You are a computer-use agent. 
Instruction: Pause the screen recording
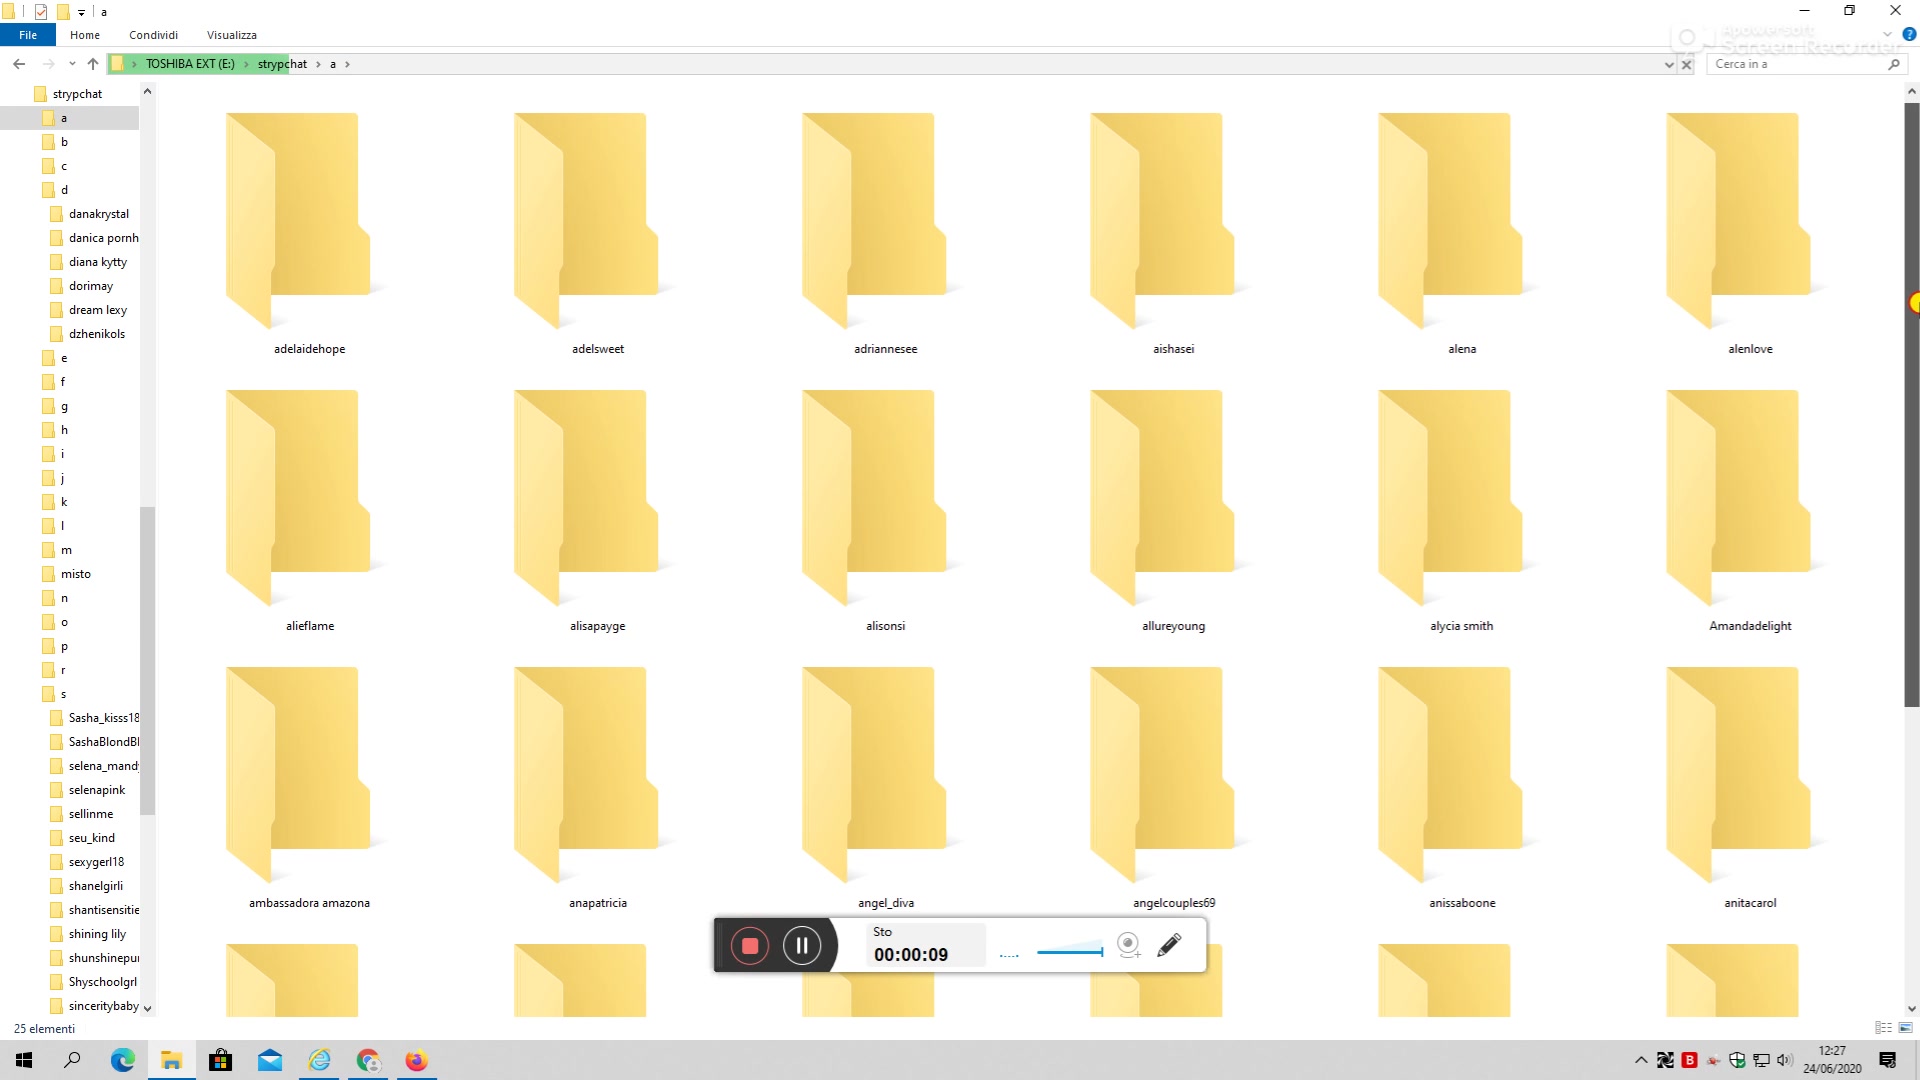pos(802,946)
